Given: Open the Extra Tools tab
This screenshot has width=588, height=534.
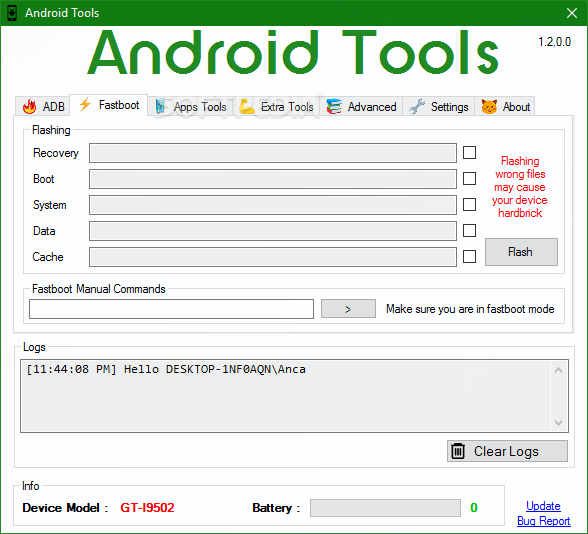Looking at the screenshot, I should coord(277,106).
